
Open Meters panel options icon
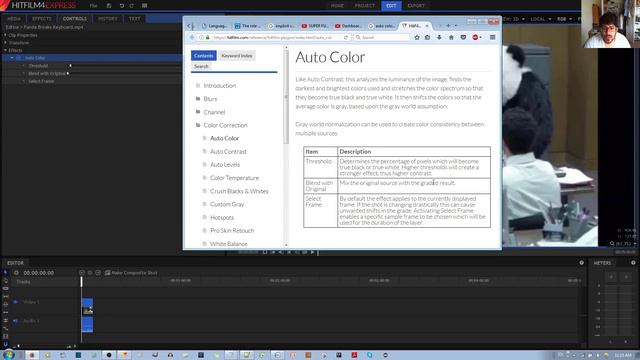633,263
